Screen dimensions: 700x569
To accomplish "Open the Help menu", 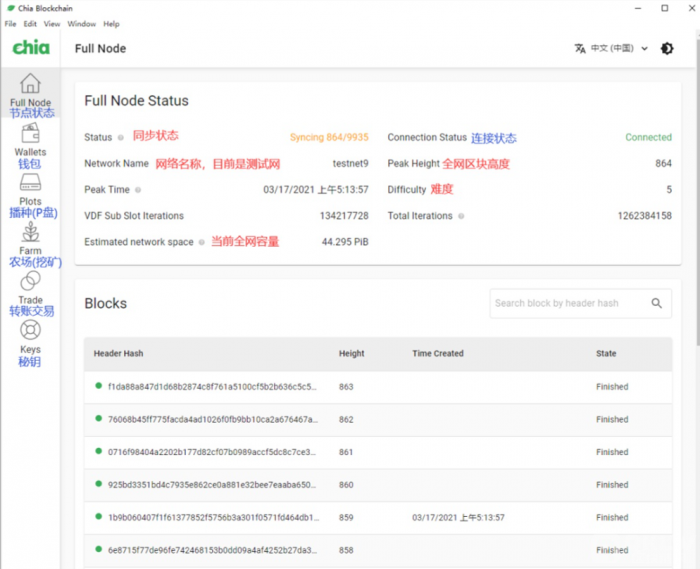I will [x=111, y=24].
